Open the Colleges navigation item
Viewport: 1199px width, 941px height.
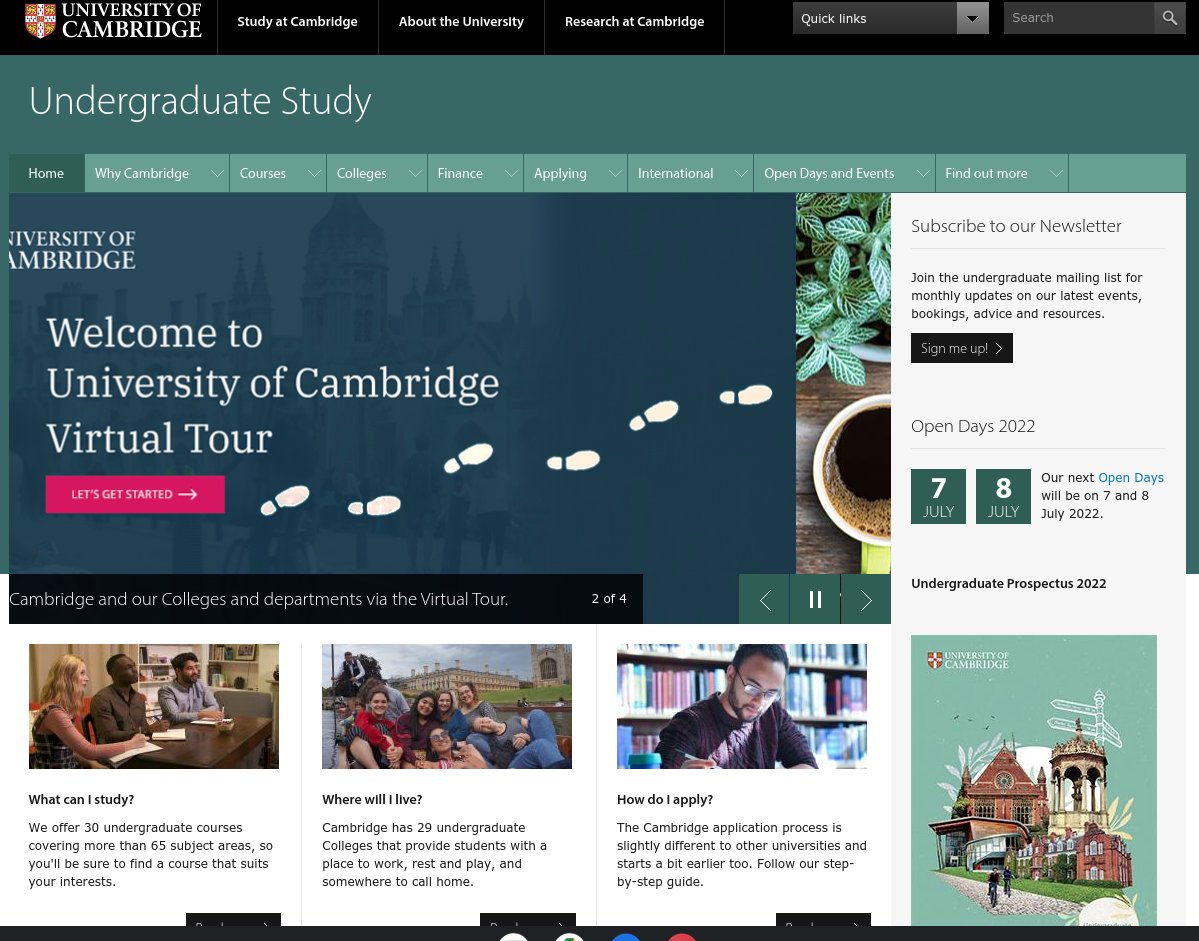[361, 174]
